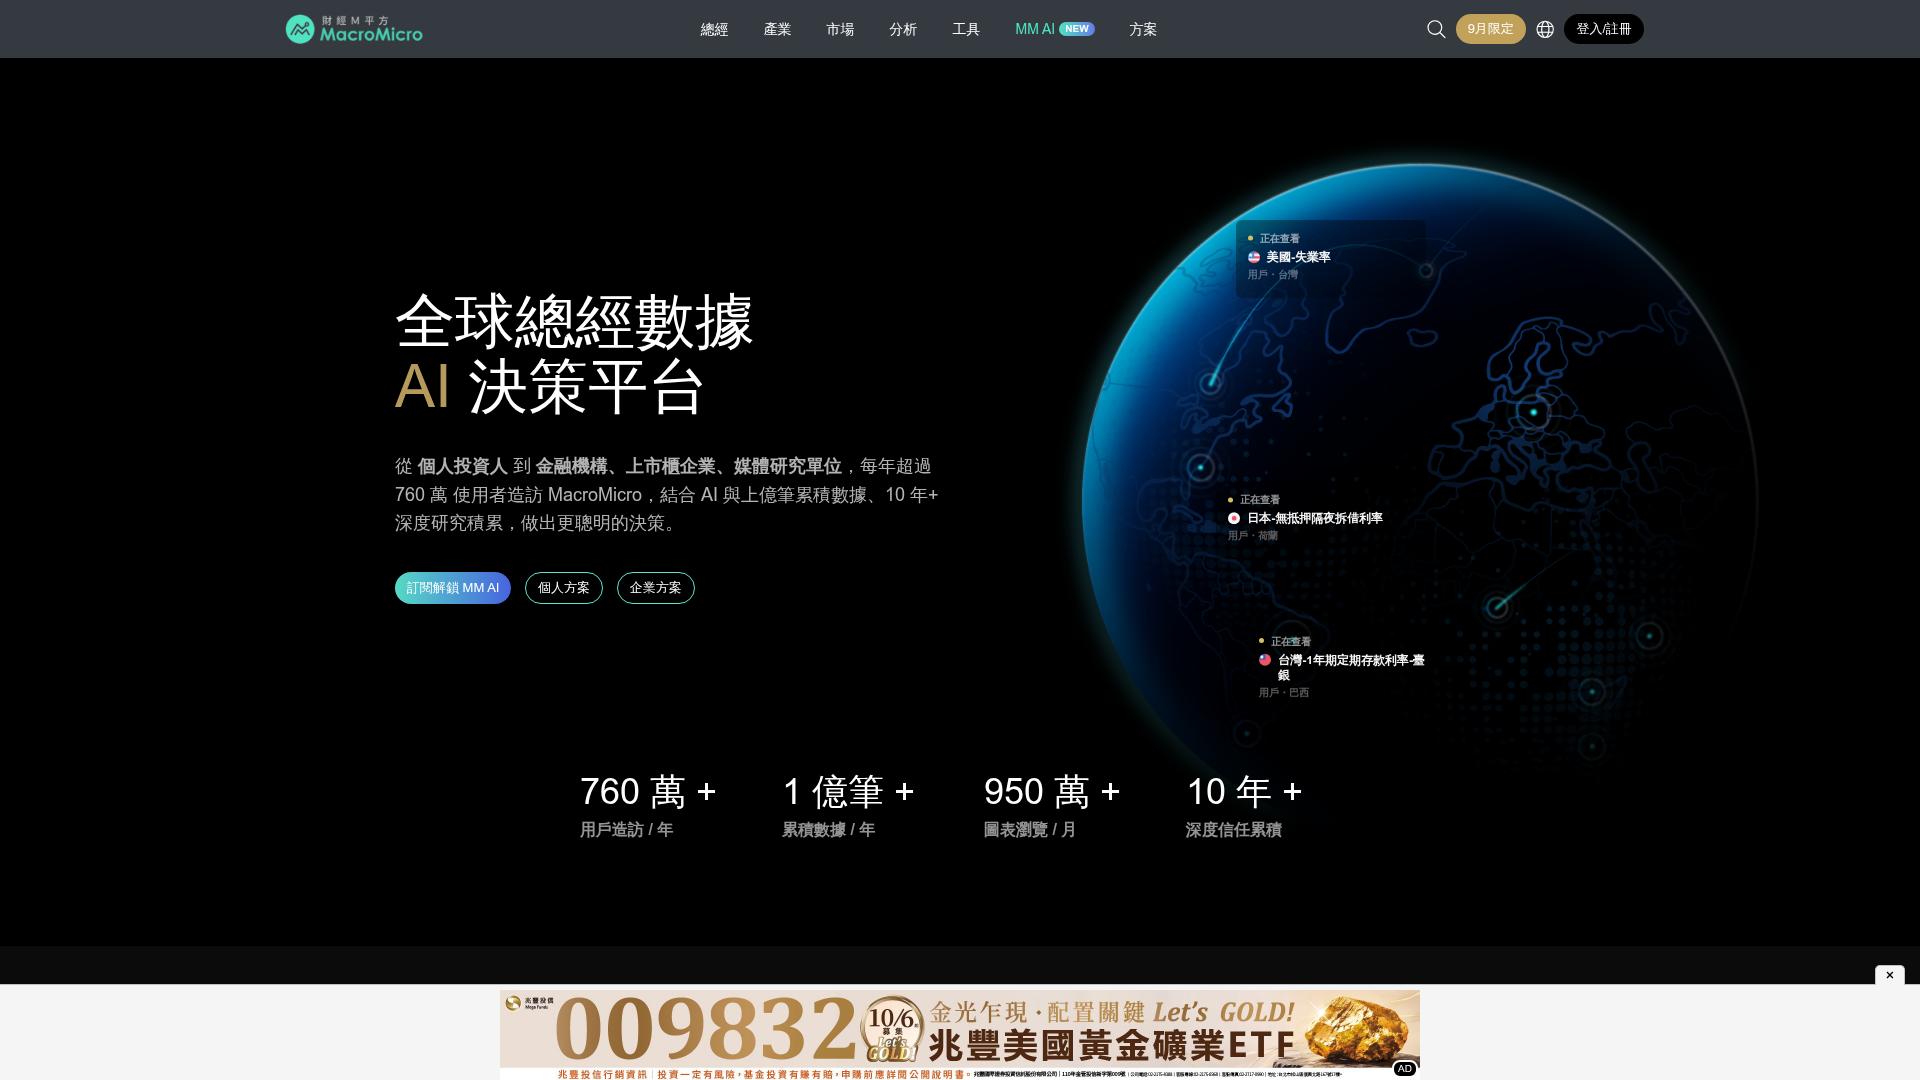Click the AD badge on banner
The height and width of the screenshot is (1080, 1920).
point(1404,1069)
